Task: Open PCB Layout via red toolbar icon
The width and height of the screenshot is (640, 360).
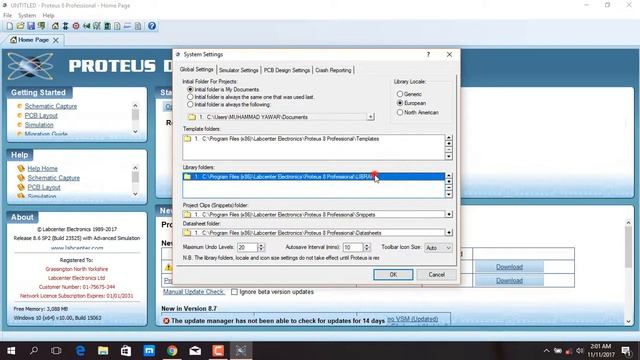Action: point(76,26)
